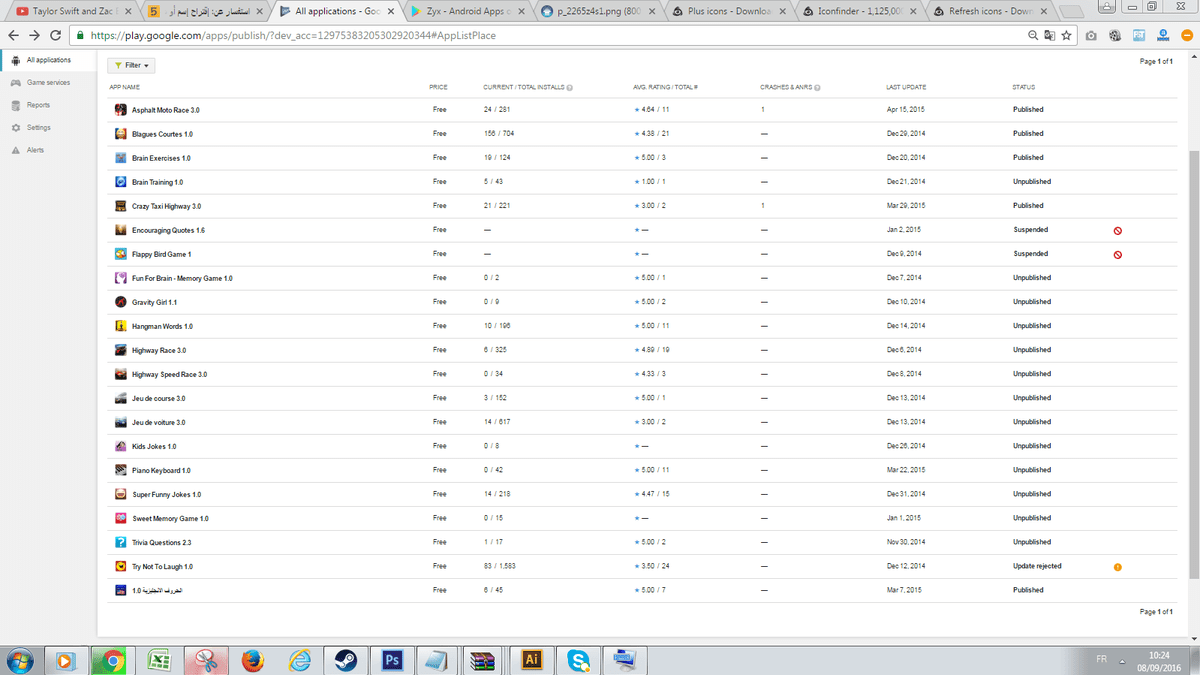Click the camera screenshot extension icon
Screen dimensions: 1200x675
click(x=1091, y=35)
